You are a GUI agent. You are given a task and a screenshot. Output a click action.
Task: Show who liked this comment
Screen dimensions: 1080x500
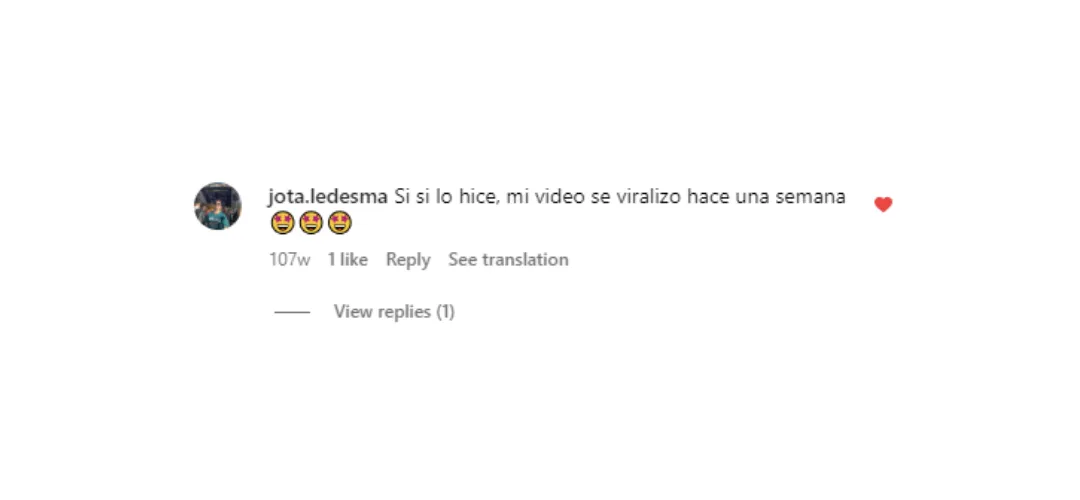348,260
